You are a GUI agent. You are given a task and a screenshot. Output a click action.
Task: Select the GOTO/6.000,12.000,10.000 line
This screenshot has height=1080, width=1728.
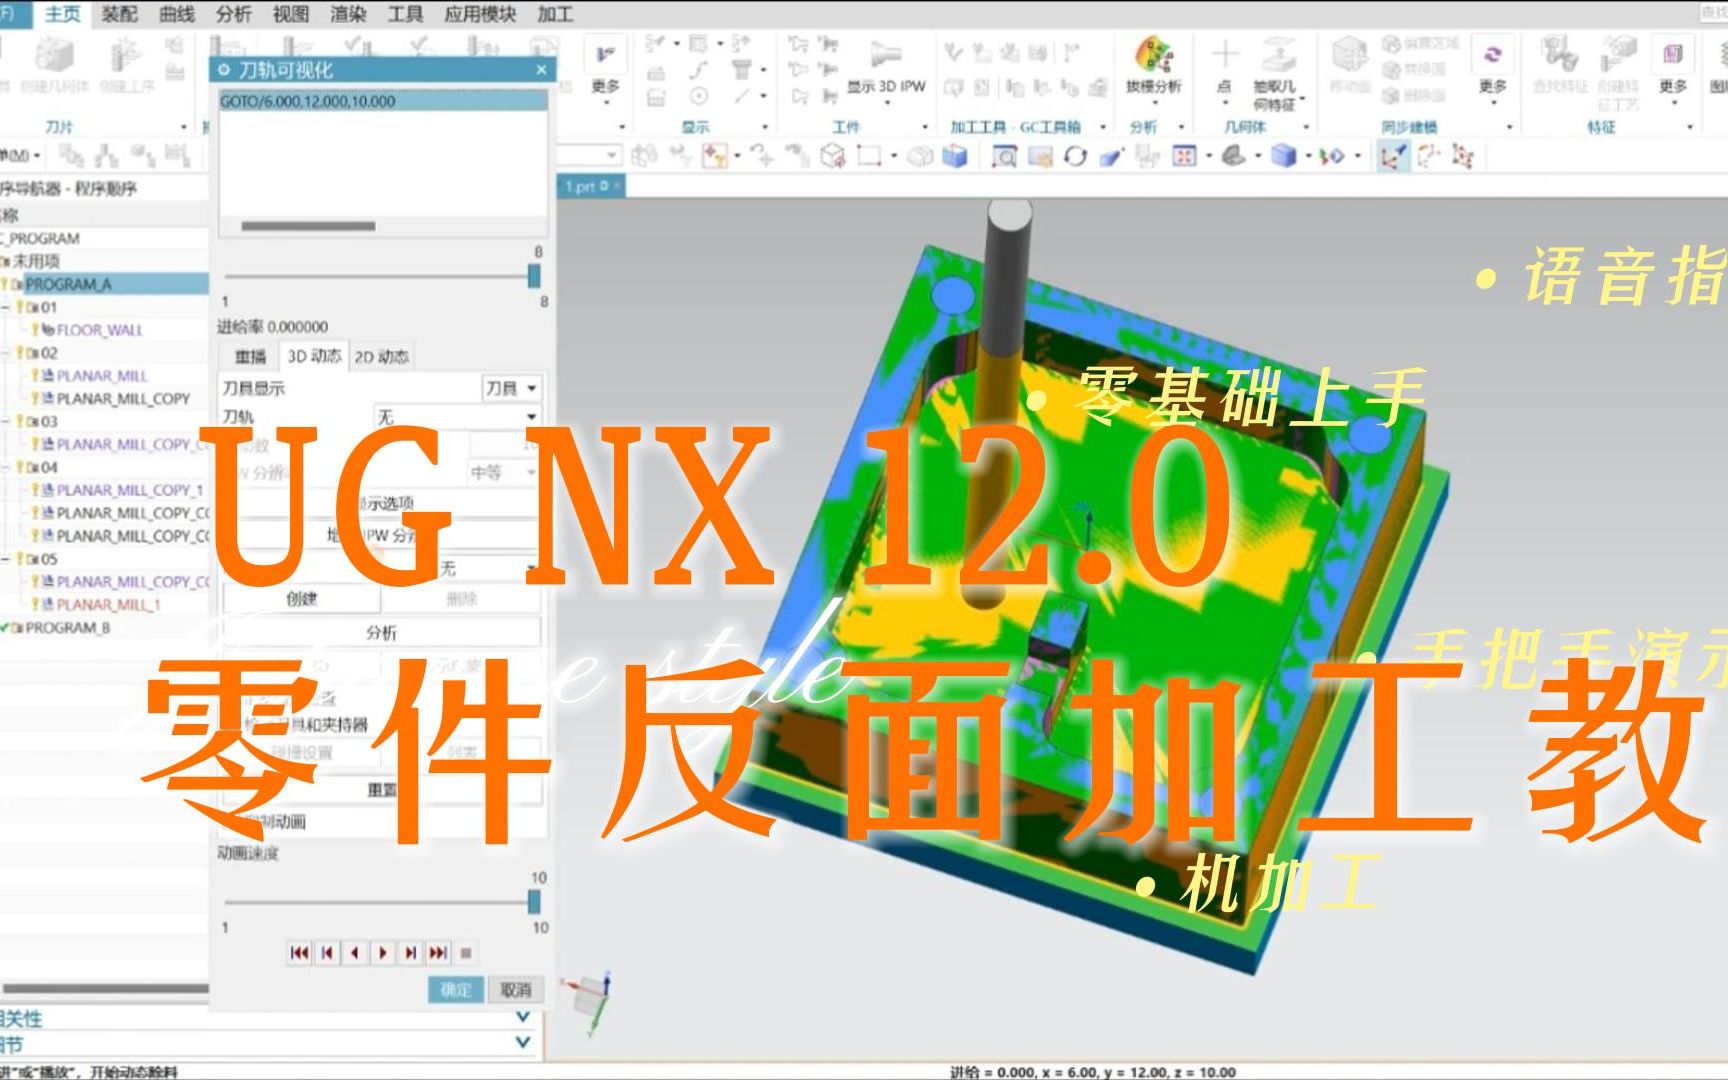(382, 101)
